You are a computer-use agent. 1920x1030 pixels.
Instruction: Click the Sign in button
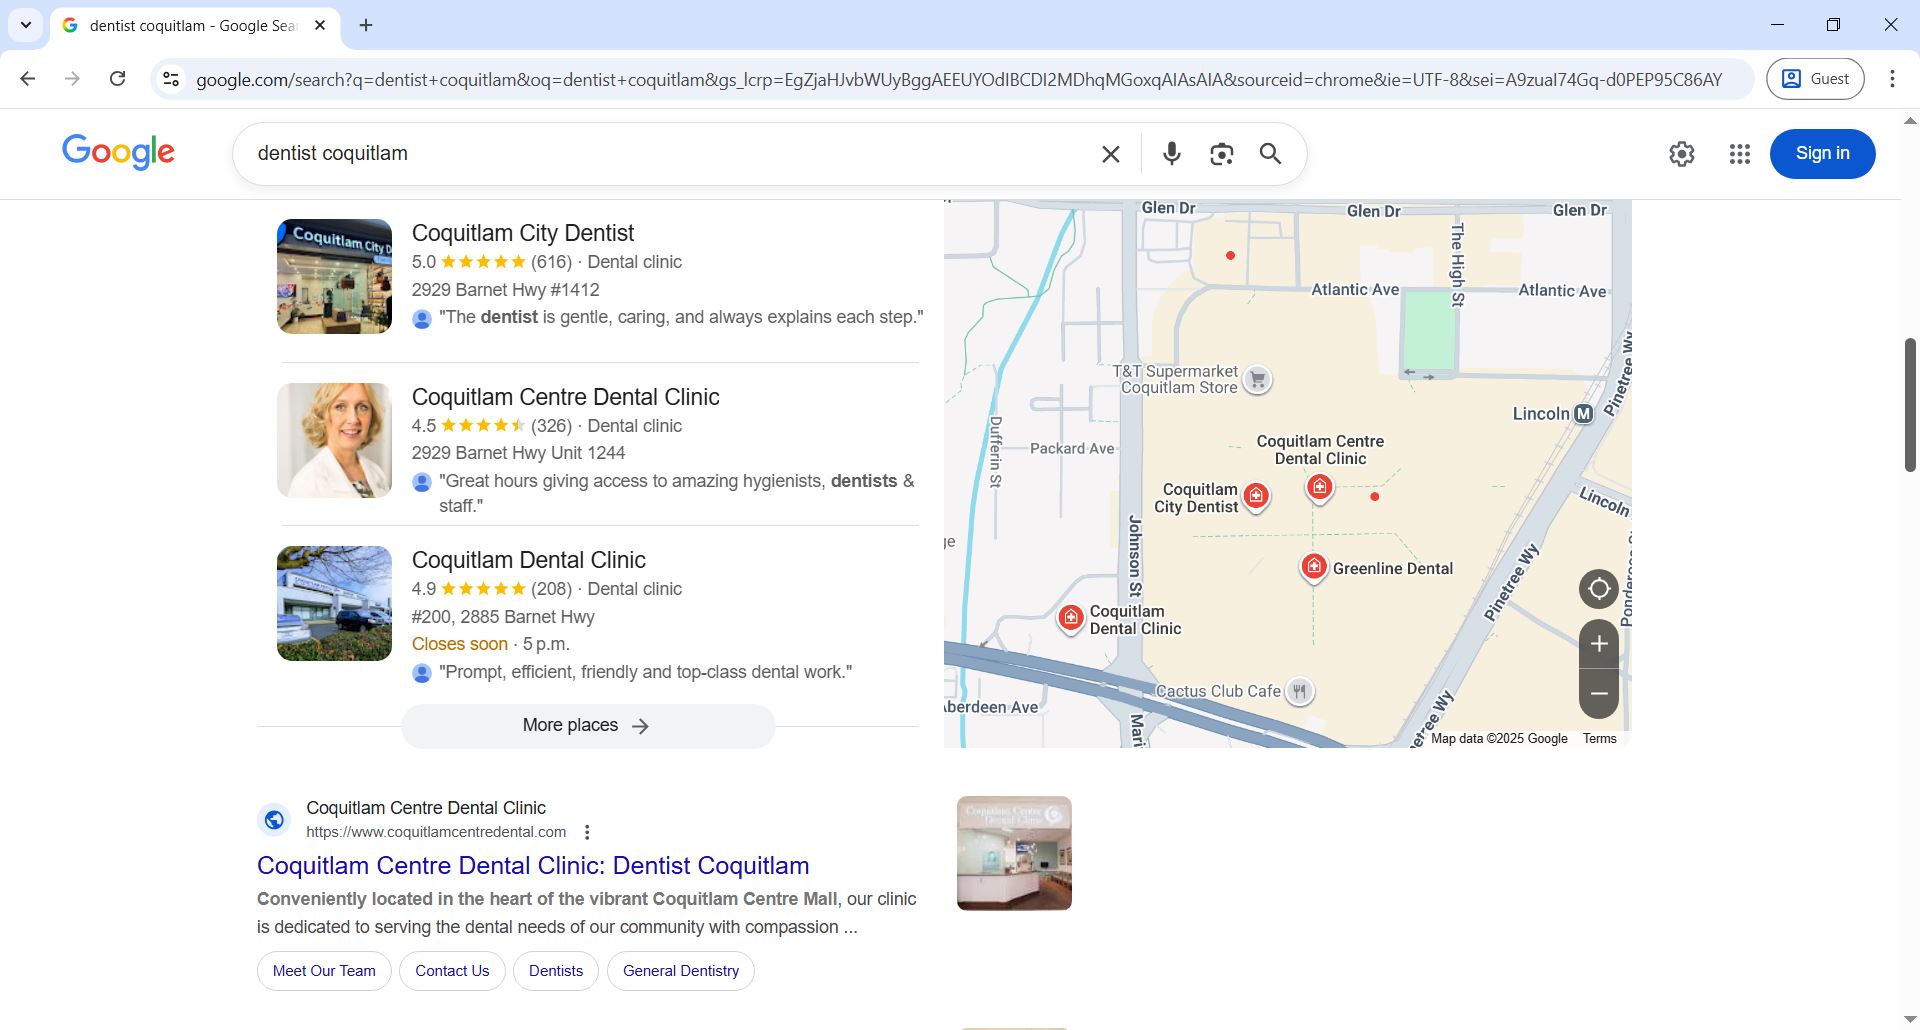(x=1821, y=154)
